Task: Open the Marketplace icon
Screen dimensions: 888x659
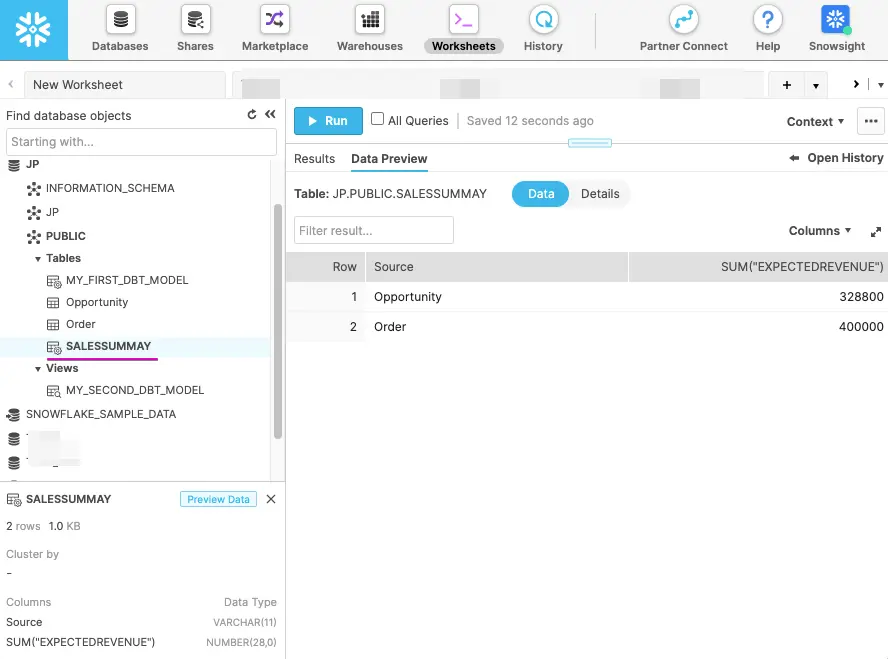Action: coord(275,20)
